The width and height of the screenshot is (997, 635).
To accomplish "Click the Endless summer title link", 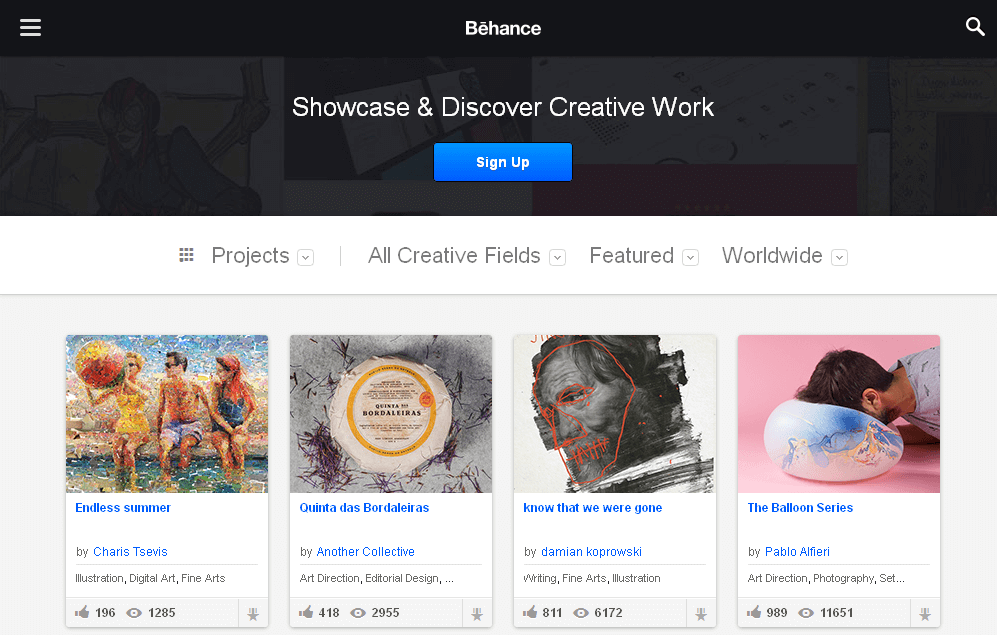I will [123, 508].
